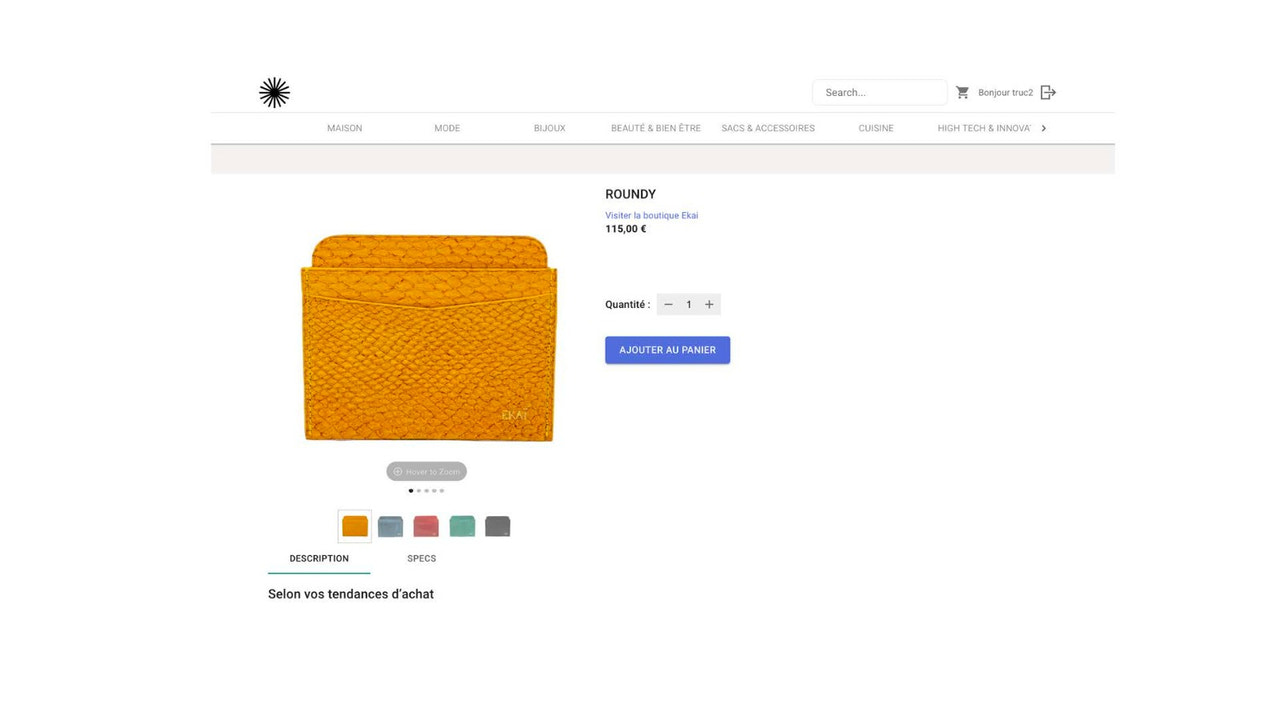Expand the HIGH TECH & INNOVA menu chevron

[1043, 128]
